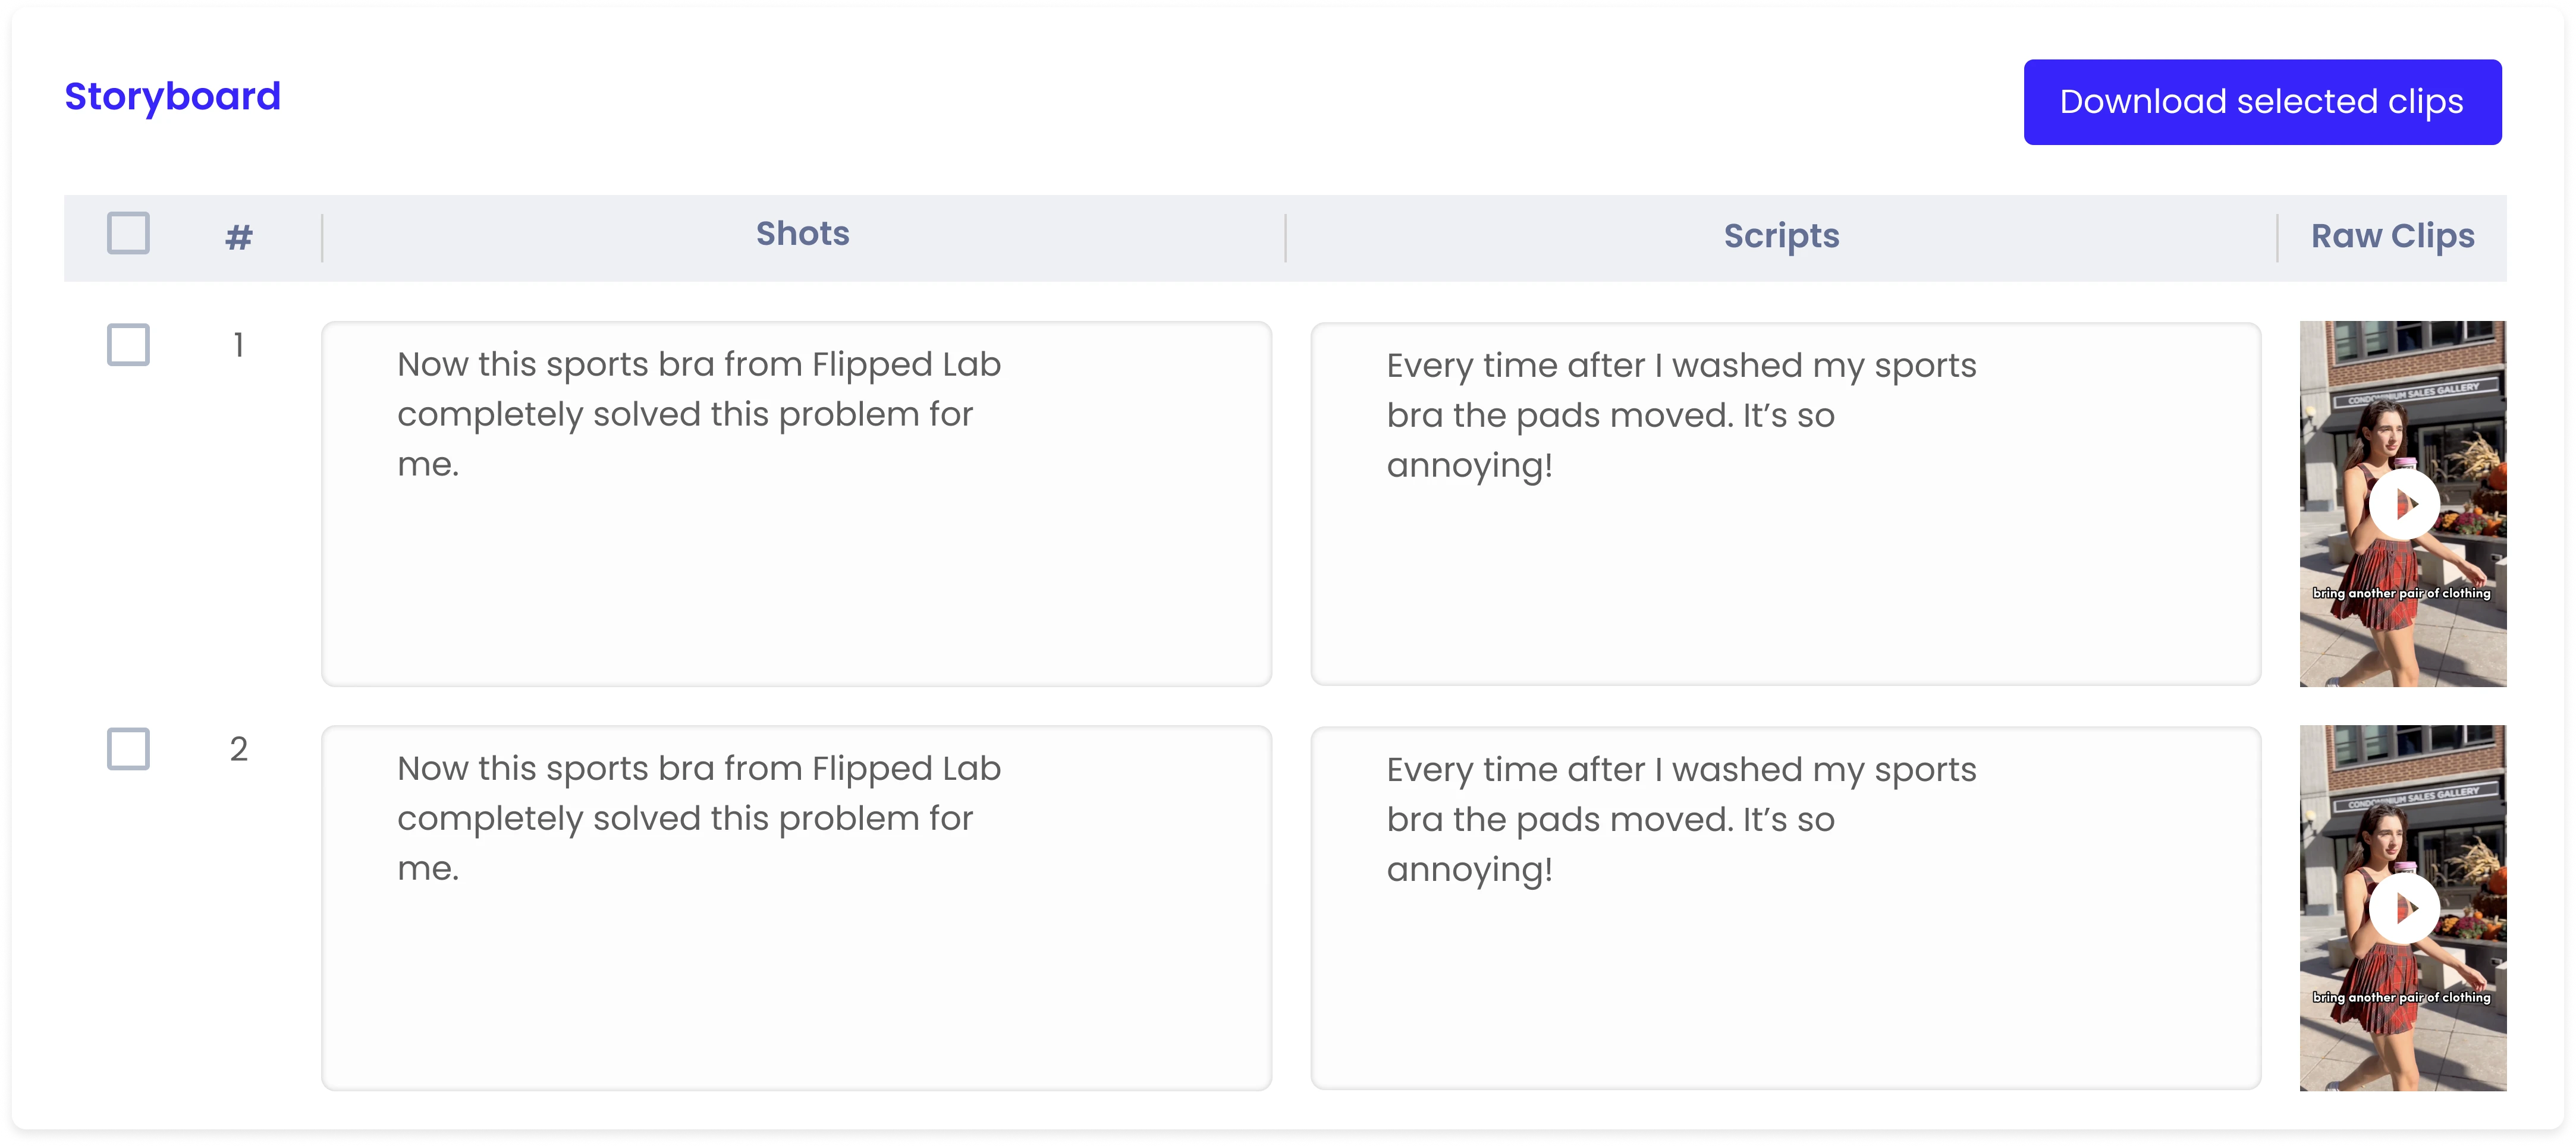Edit the Shots text box in row 1

pyautogui.click(x=796, y=503)
